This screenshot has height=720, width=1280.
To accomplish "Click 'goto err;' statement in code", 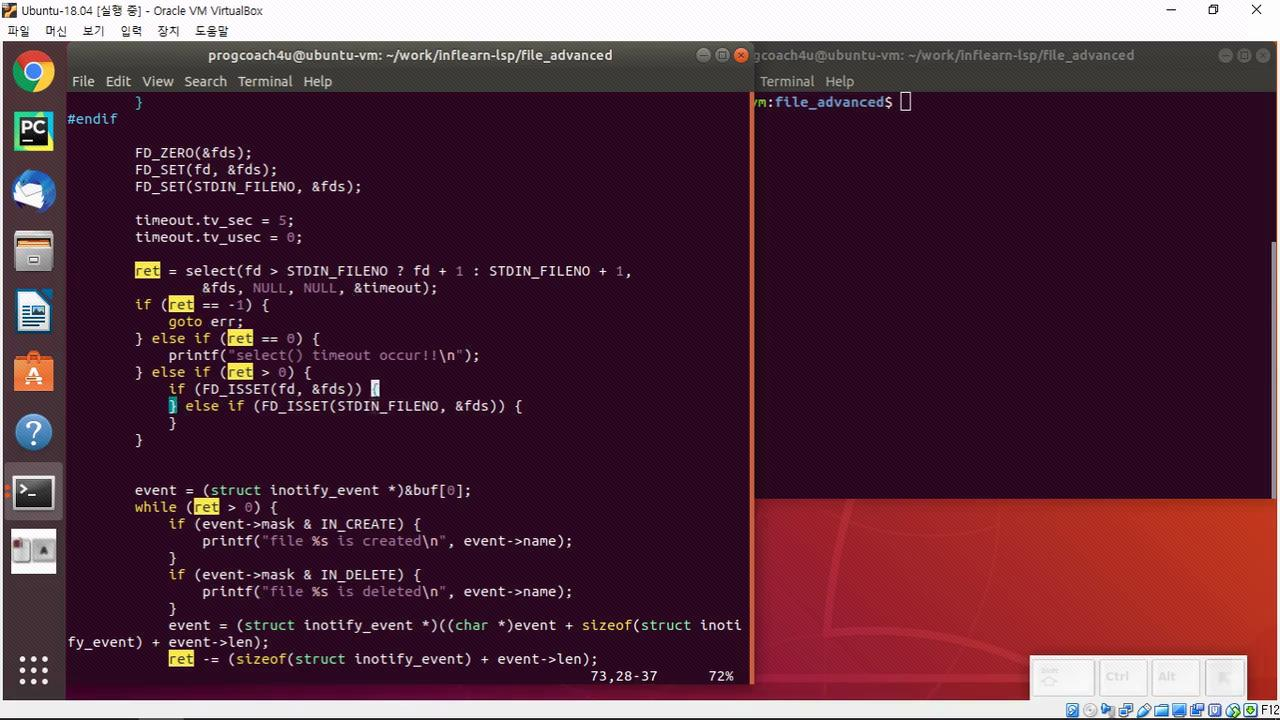I will (x=206, y=322).
